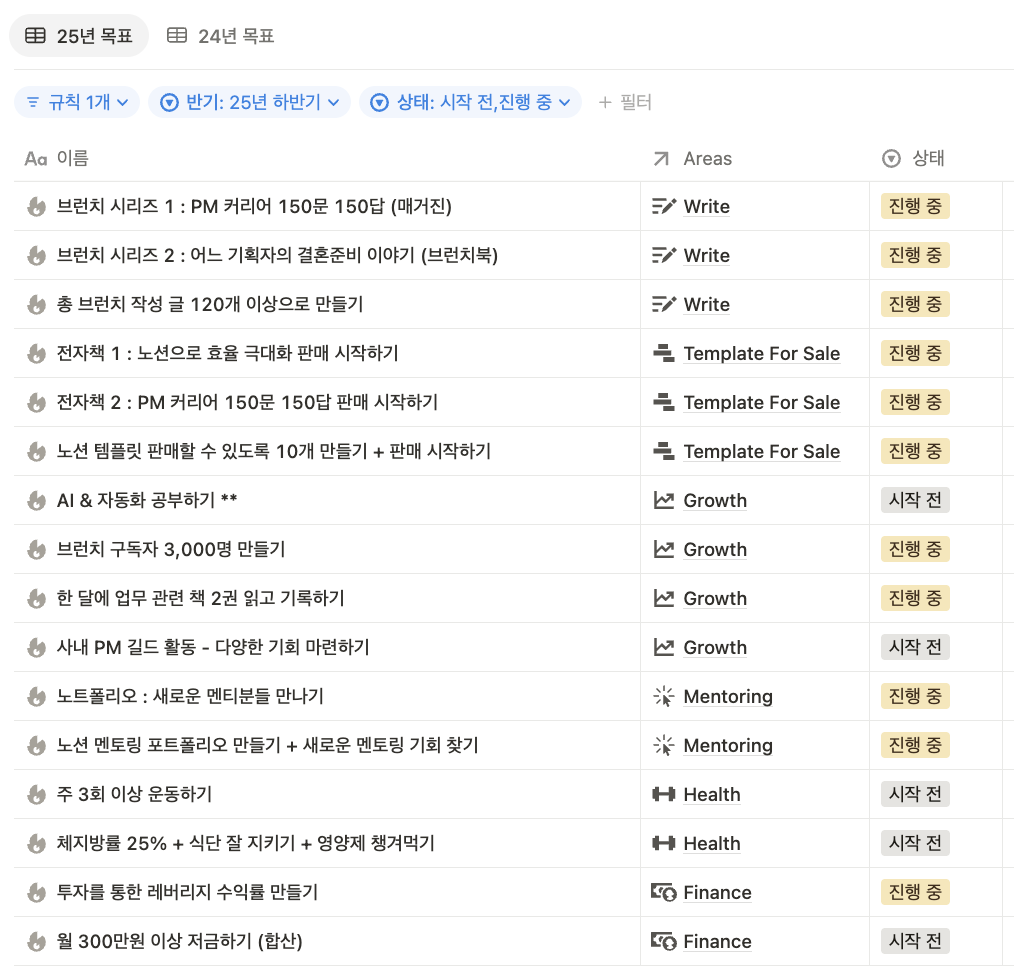Open the 규칙 1개 dropdown

(76, 102)
